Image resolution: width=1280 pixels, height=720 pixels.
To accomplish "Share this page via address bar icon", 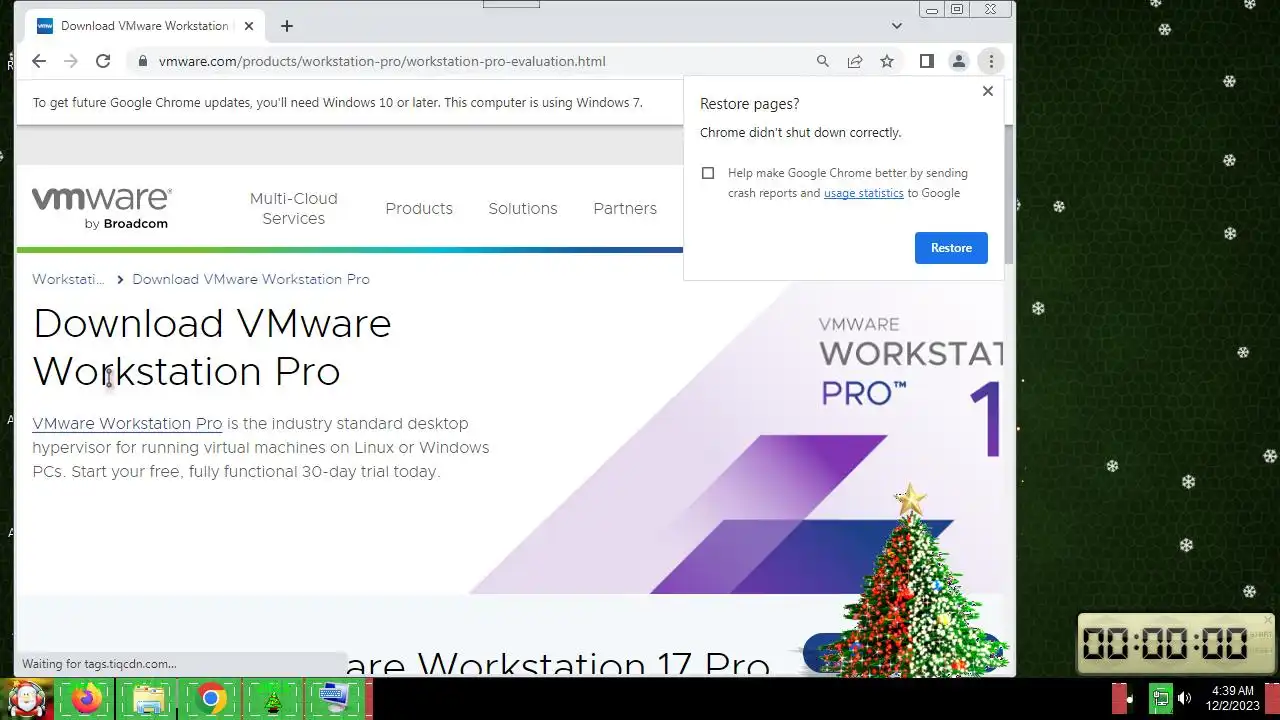I will (855, 61).
